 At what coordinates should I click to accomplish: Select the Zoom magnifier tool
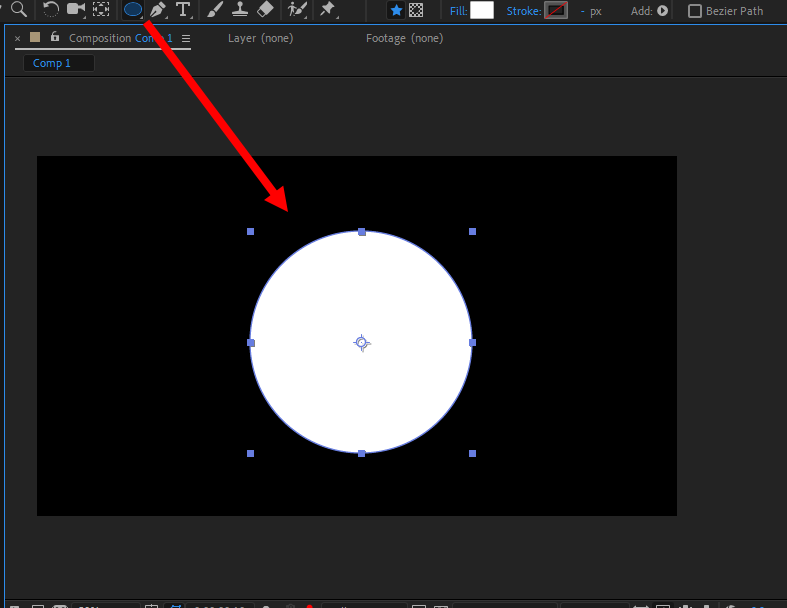tap(19, 9)
